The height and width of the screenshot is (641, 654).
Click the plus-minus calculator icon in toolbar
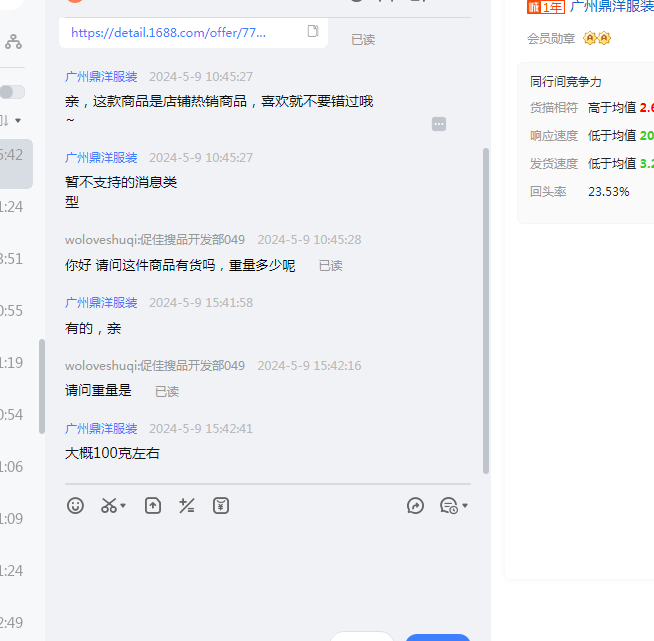186,506
